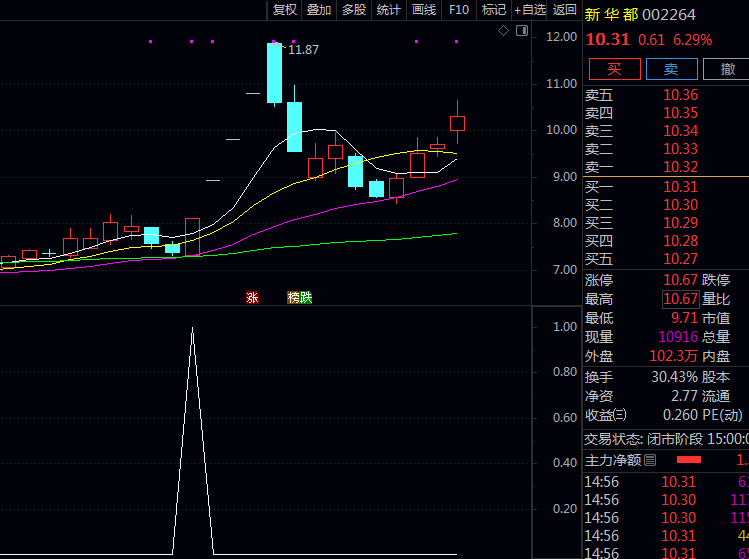The image size is (749, 559).
Task: Toggle the side panel layout icon
Action: coord(520,31)
